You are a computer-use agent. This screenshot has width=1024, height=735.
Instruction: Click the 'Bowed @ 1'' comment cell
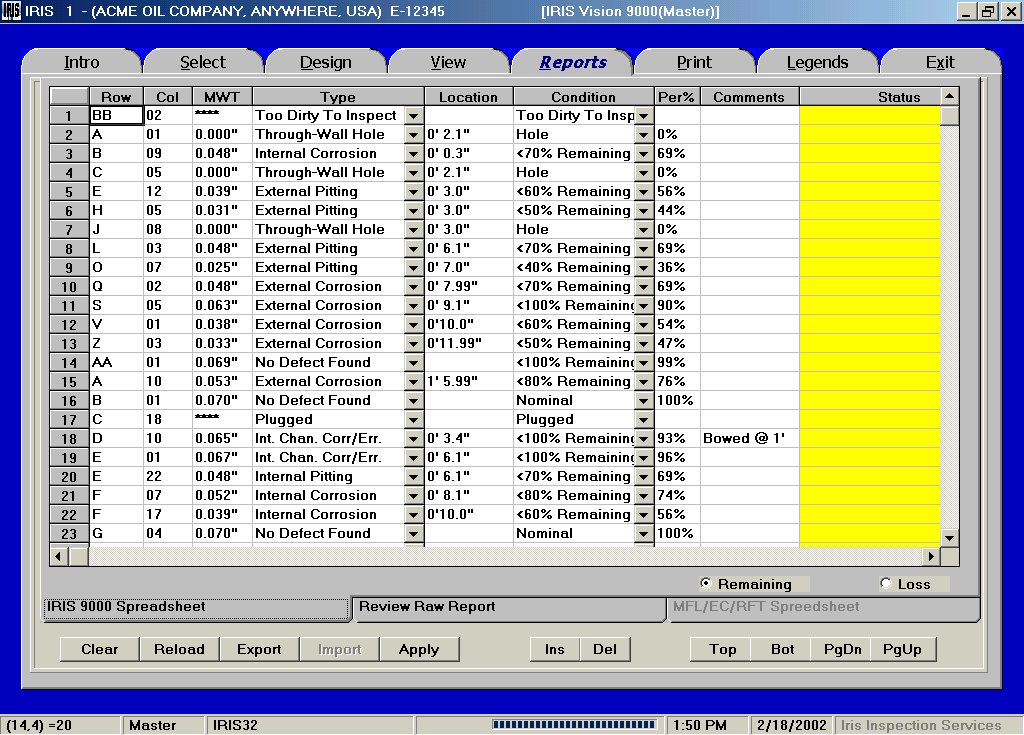coord(749,438)
